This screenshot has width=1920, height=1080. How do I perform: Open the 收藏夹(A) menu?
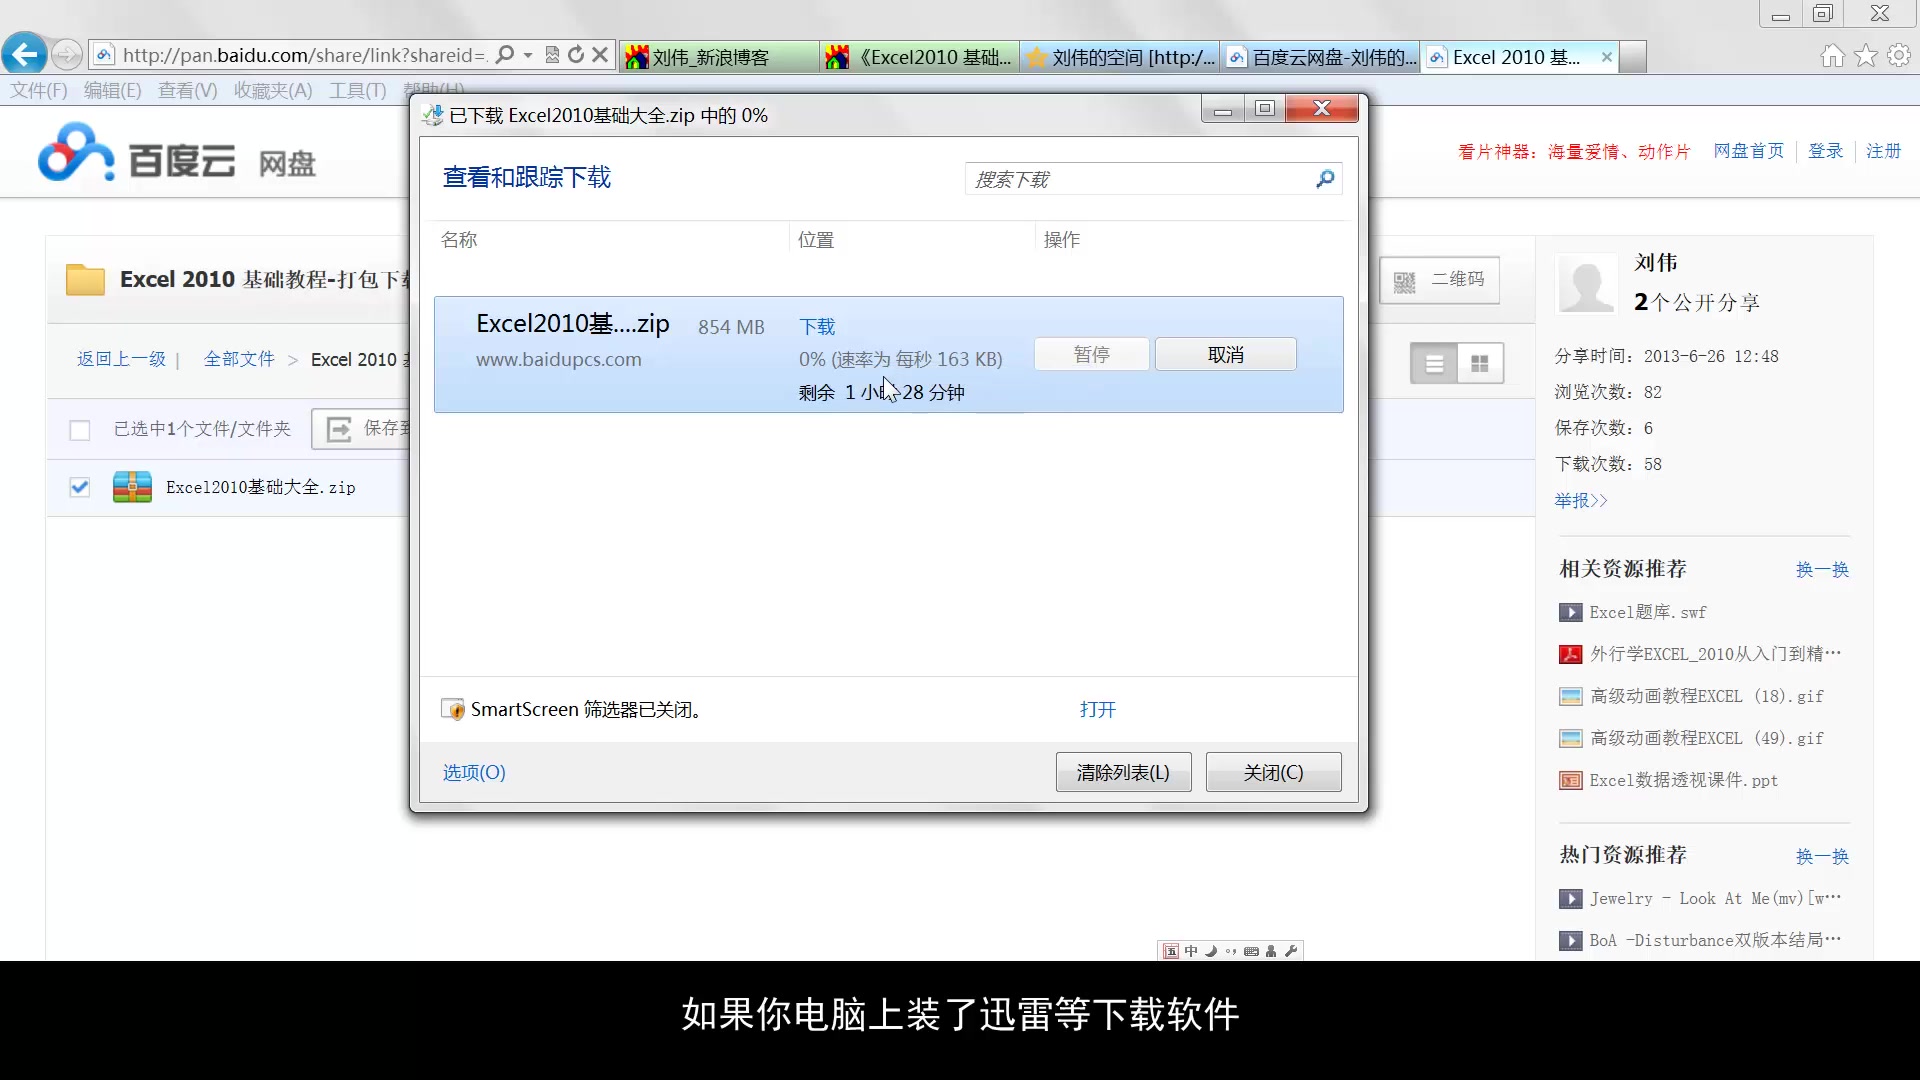[x=273, y=90]
